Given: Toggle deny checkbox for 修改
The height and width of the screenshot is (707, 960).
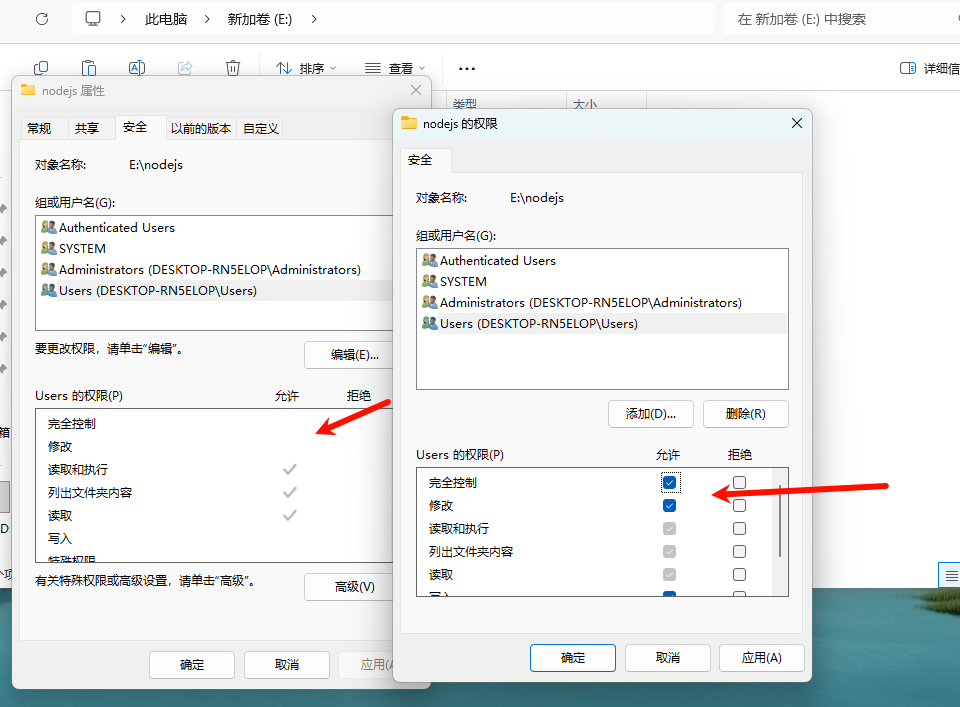Looking at the screenshot, I should point(740,506).
